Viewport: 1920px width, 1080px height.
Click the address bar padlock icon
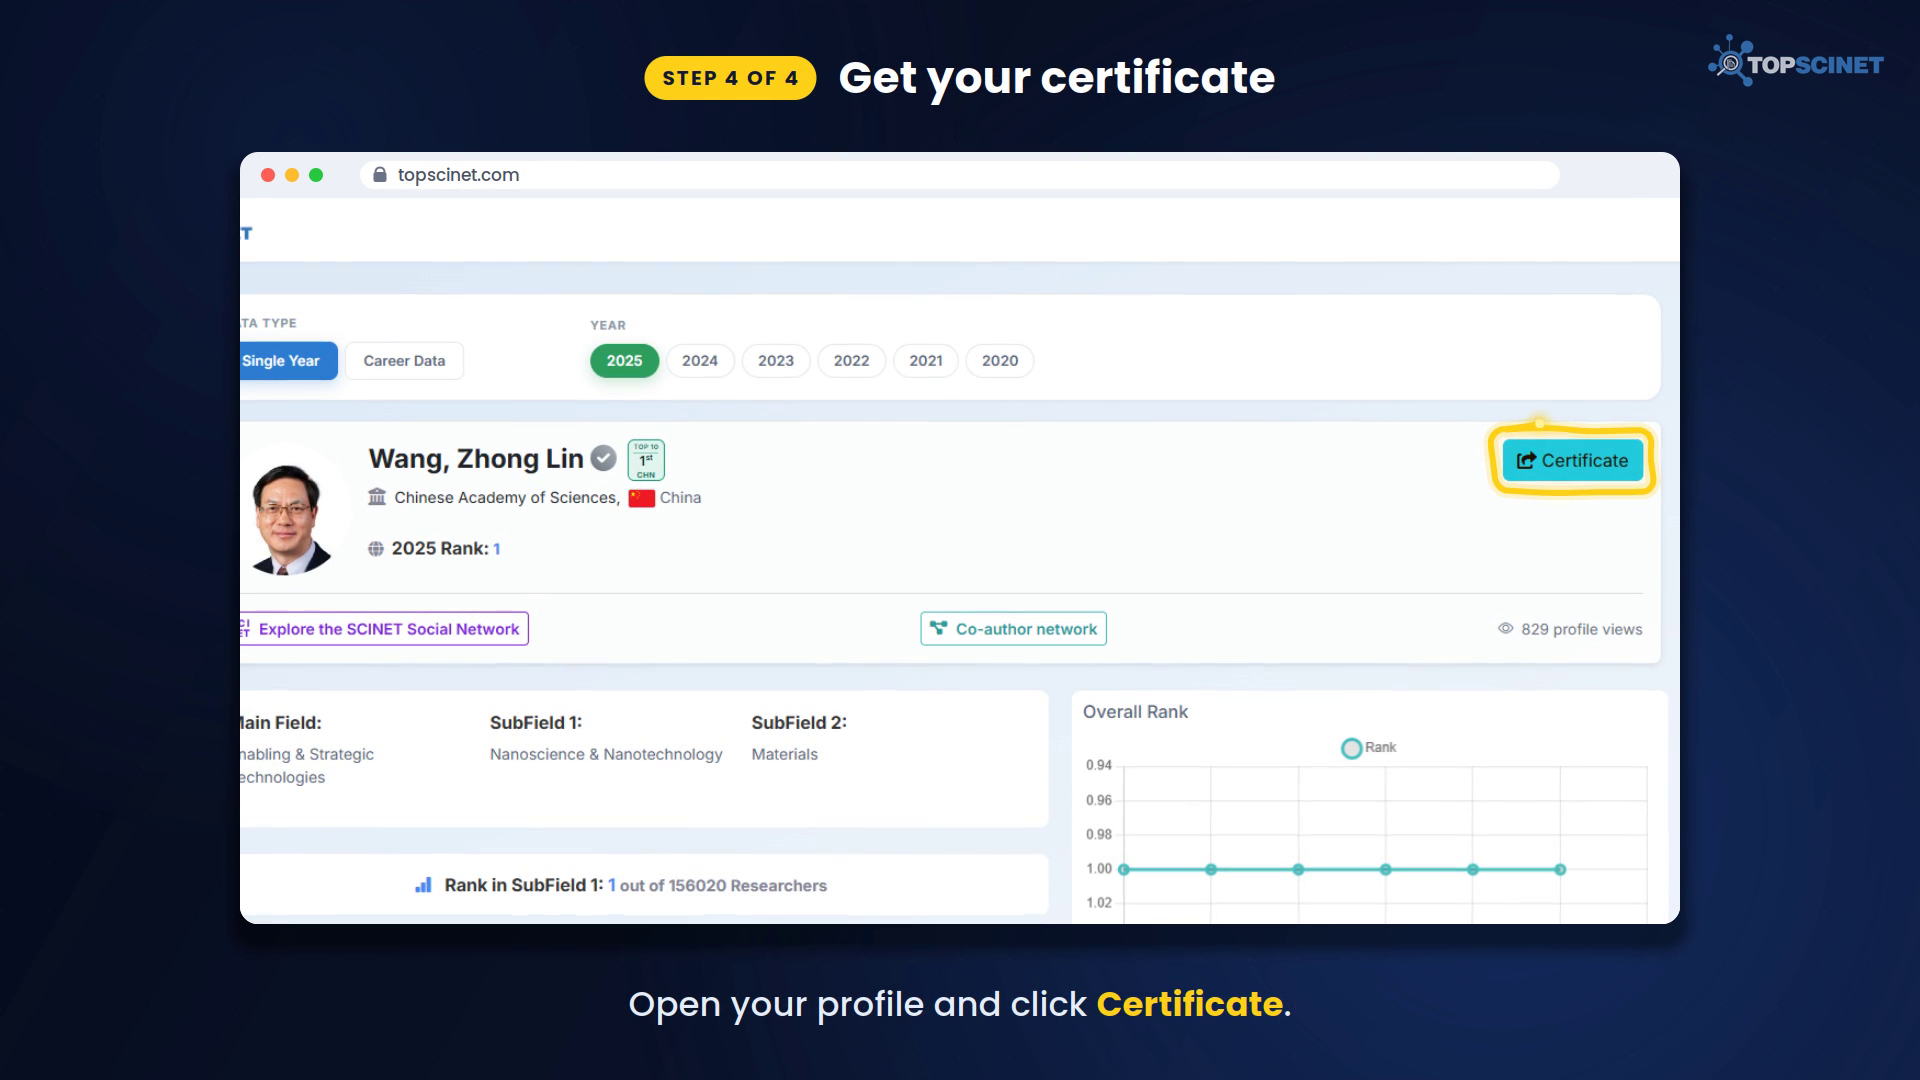click(380, 175)
